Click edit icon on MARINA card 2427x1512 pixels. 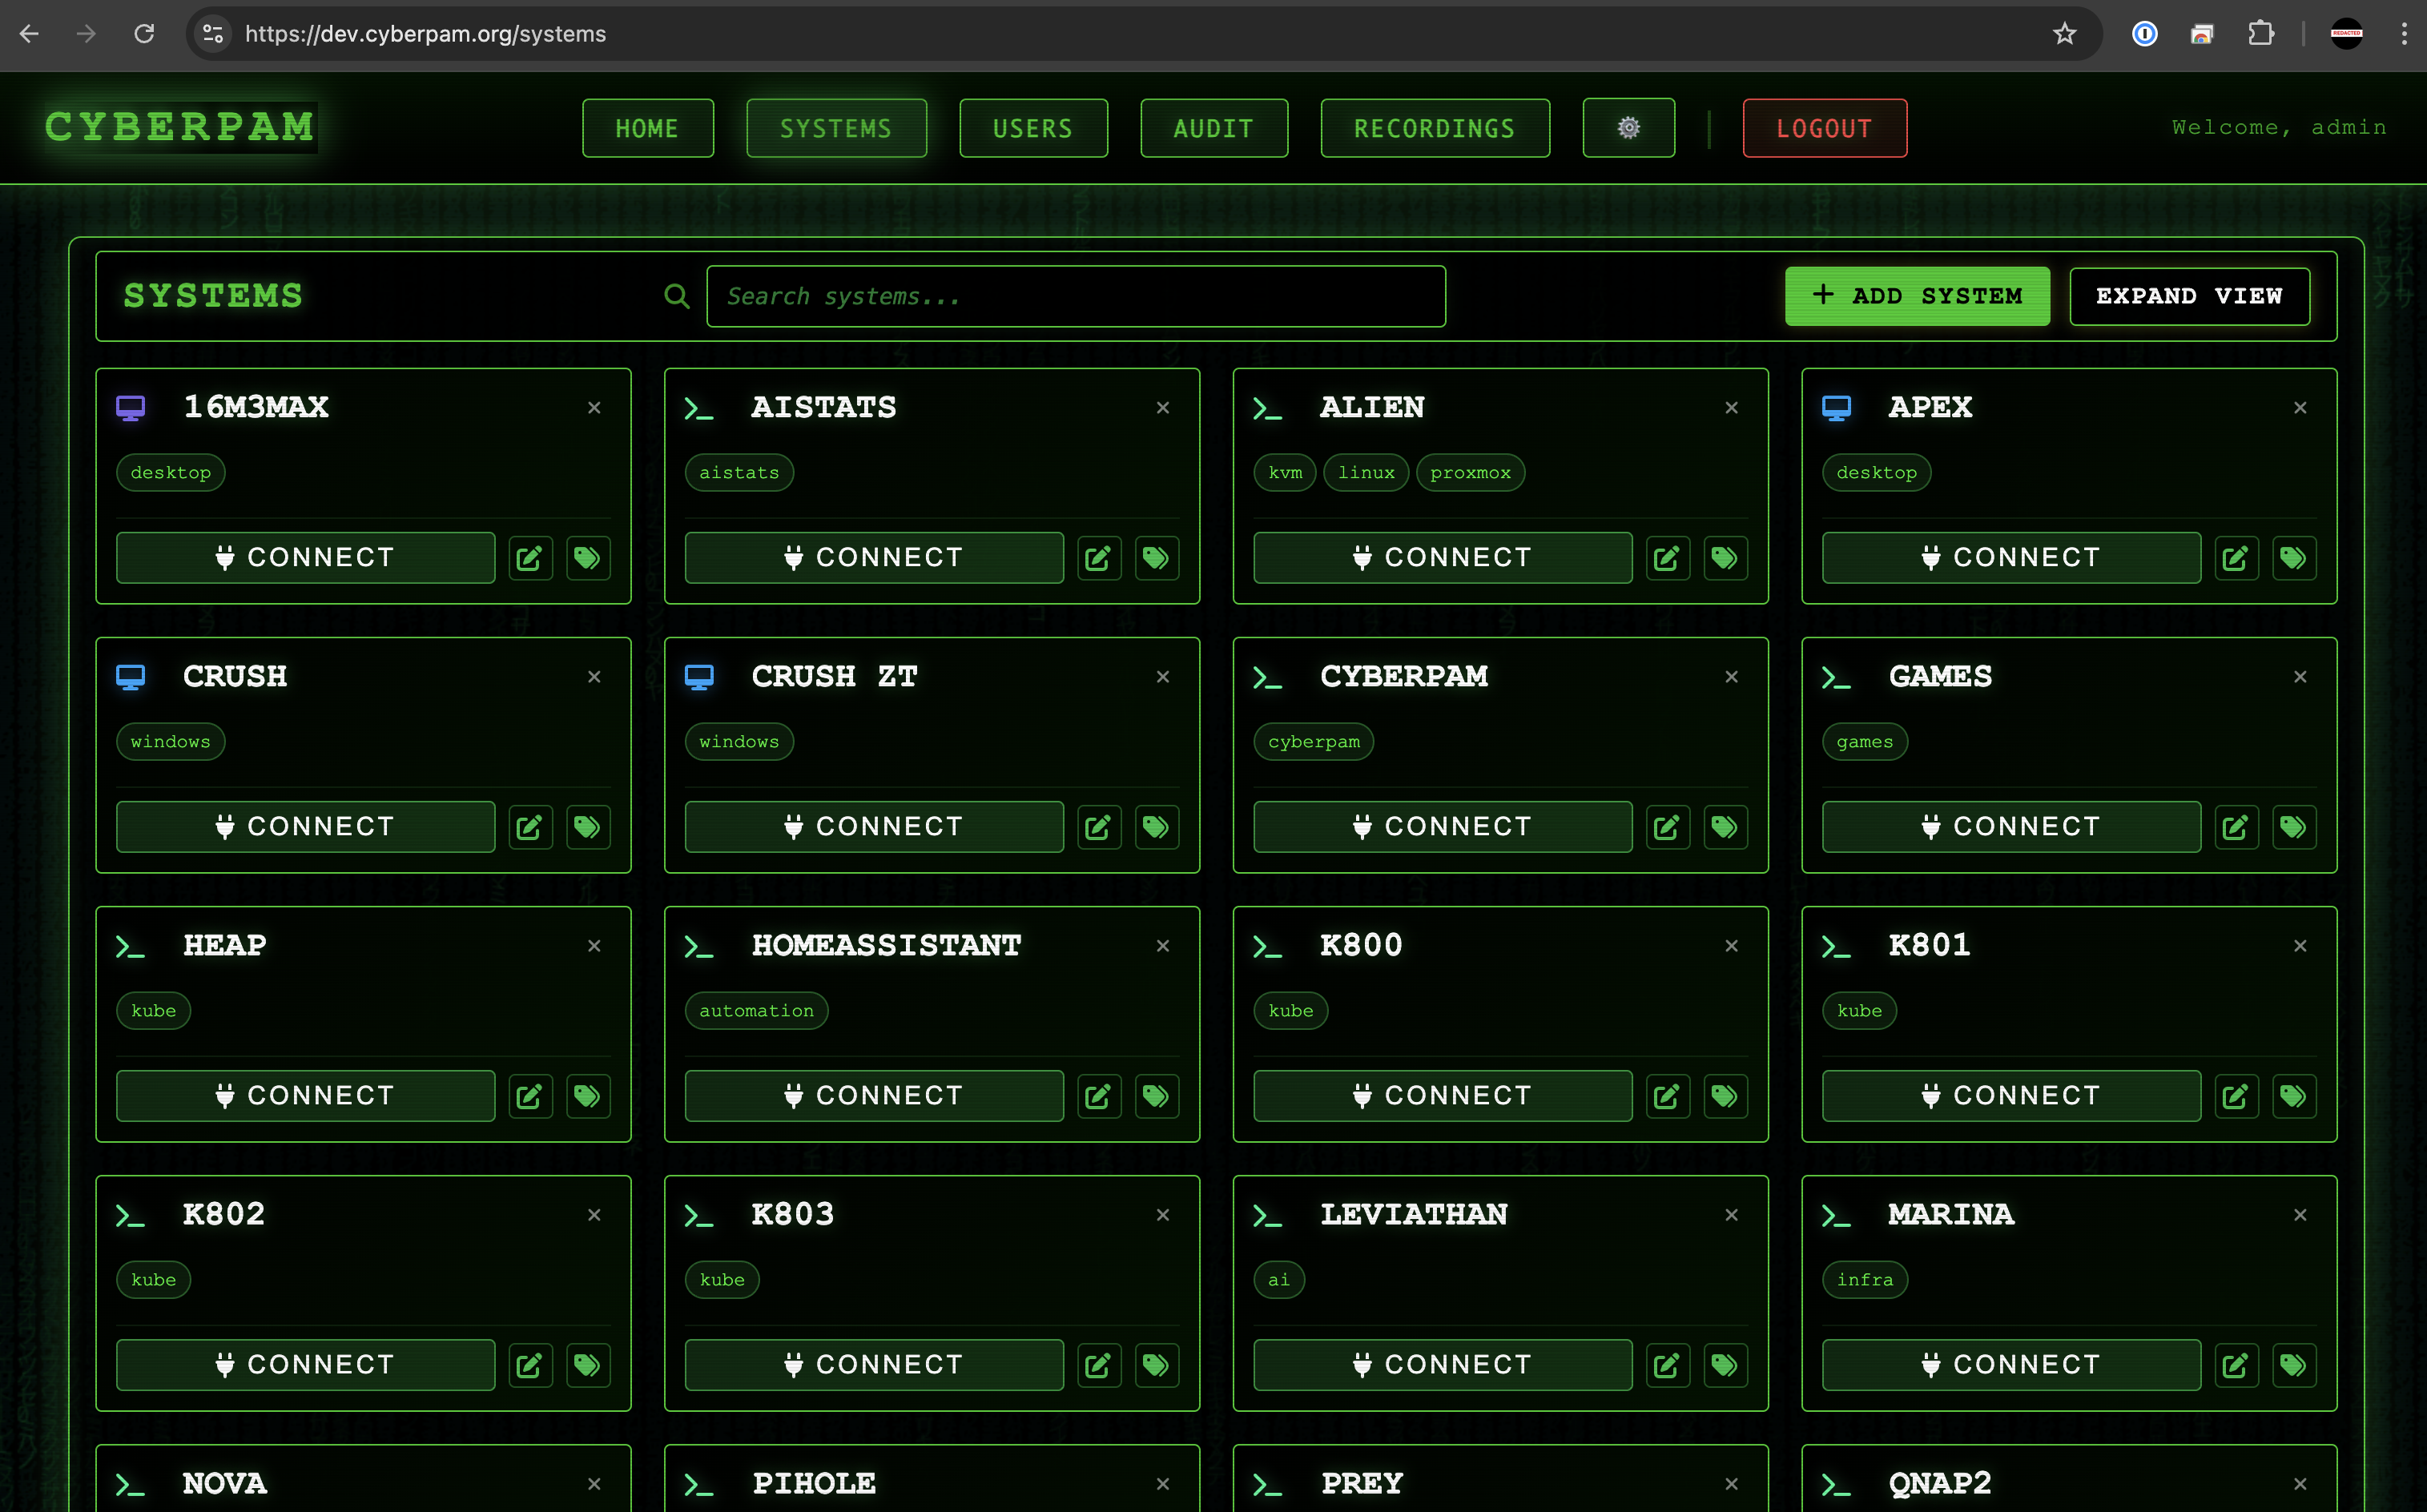[2236, 1365]
